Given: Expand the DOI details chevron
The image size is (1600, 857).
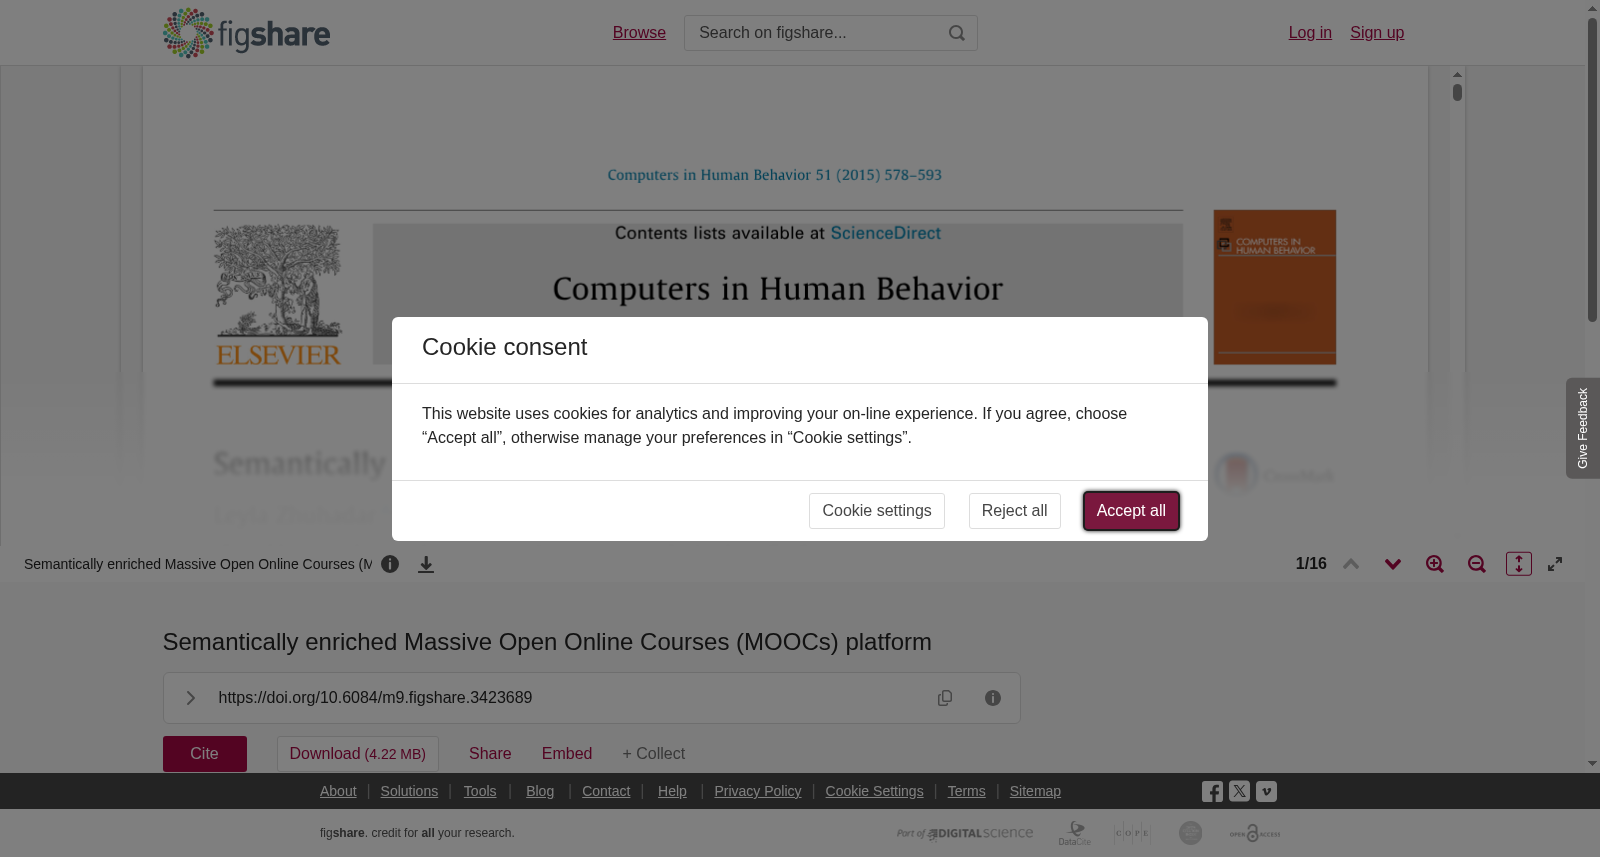Looking at the screenshot, I should 190,698.
